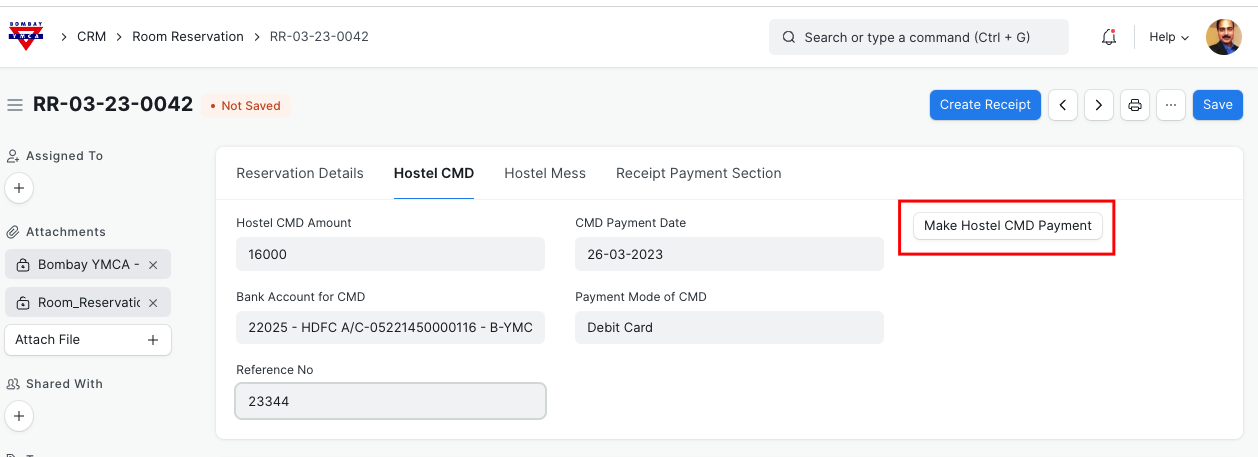
Task: Open the notifications bell
Action: click(x=1108, y=37)
